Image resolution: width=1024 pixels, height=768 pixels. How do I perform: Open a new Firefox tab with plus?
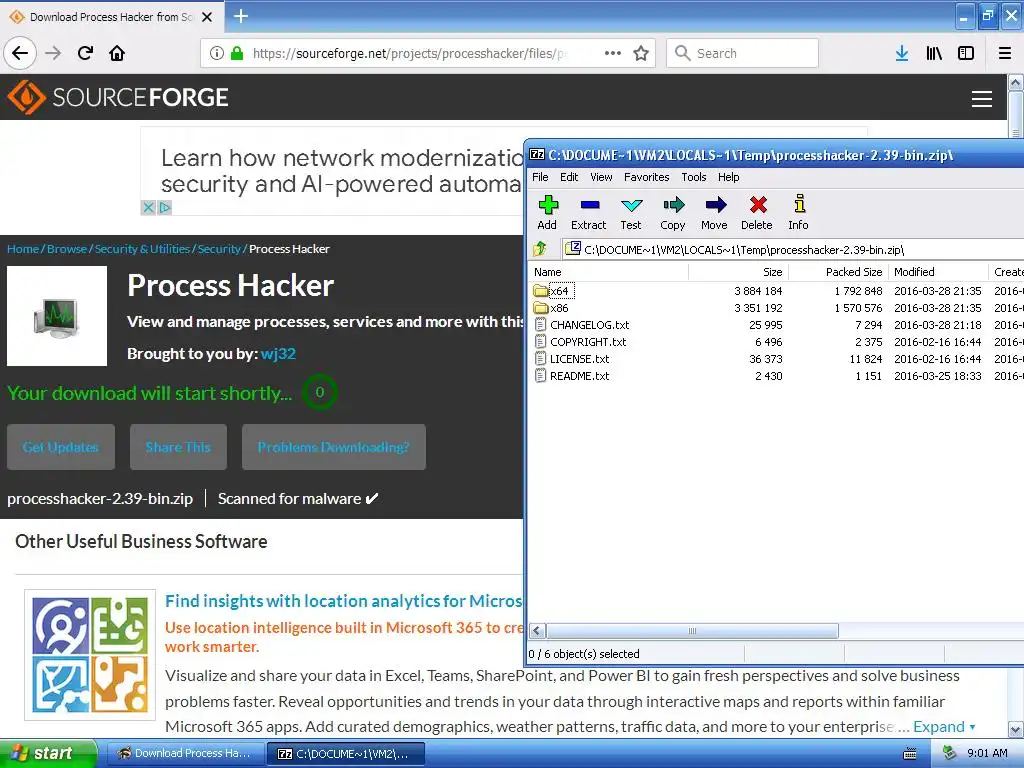coord(240,16)
